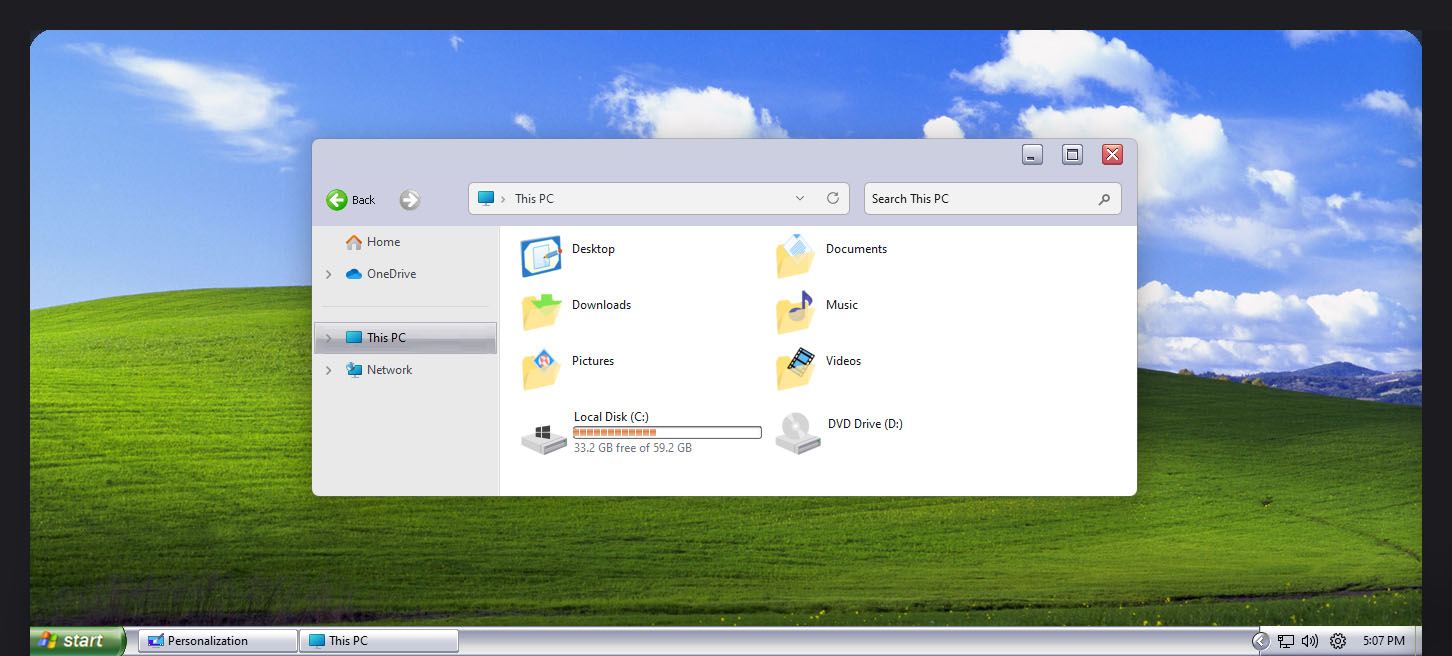Screen dimensions: 1452x656
Task: Click the Local Disk capacity bar
Action: pyautogui.click(x=666, y=431)
